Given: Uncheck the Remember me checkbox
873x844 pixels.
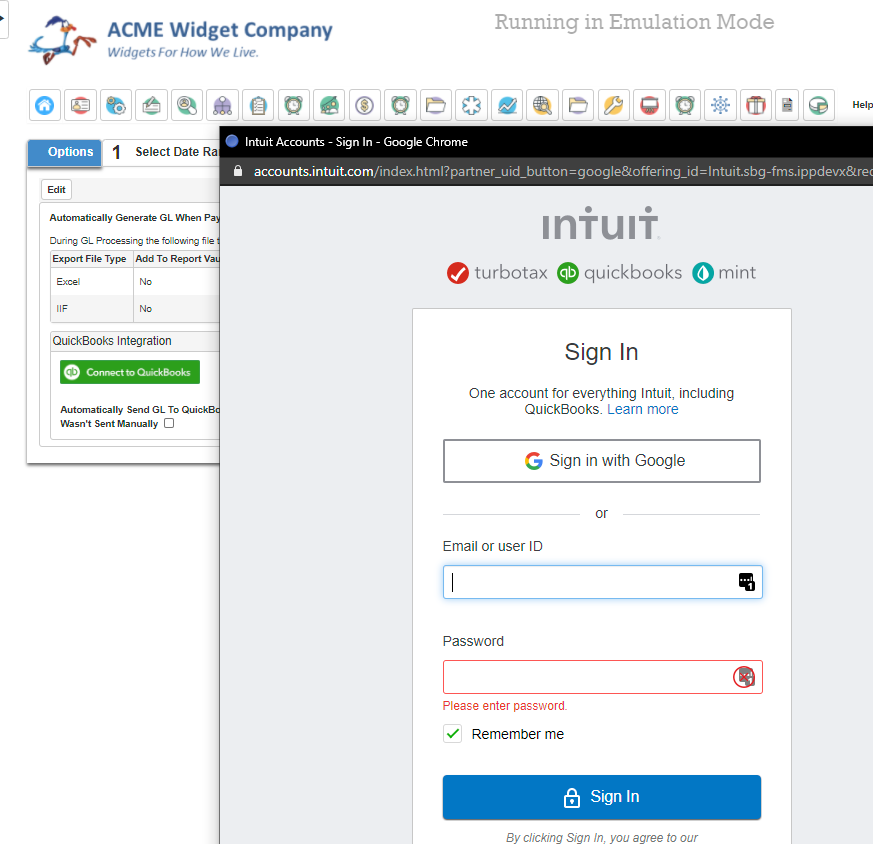Looking at the screenshot, I should pyautogui.click(x=453, y=734).
